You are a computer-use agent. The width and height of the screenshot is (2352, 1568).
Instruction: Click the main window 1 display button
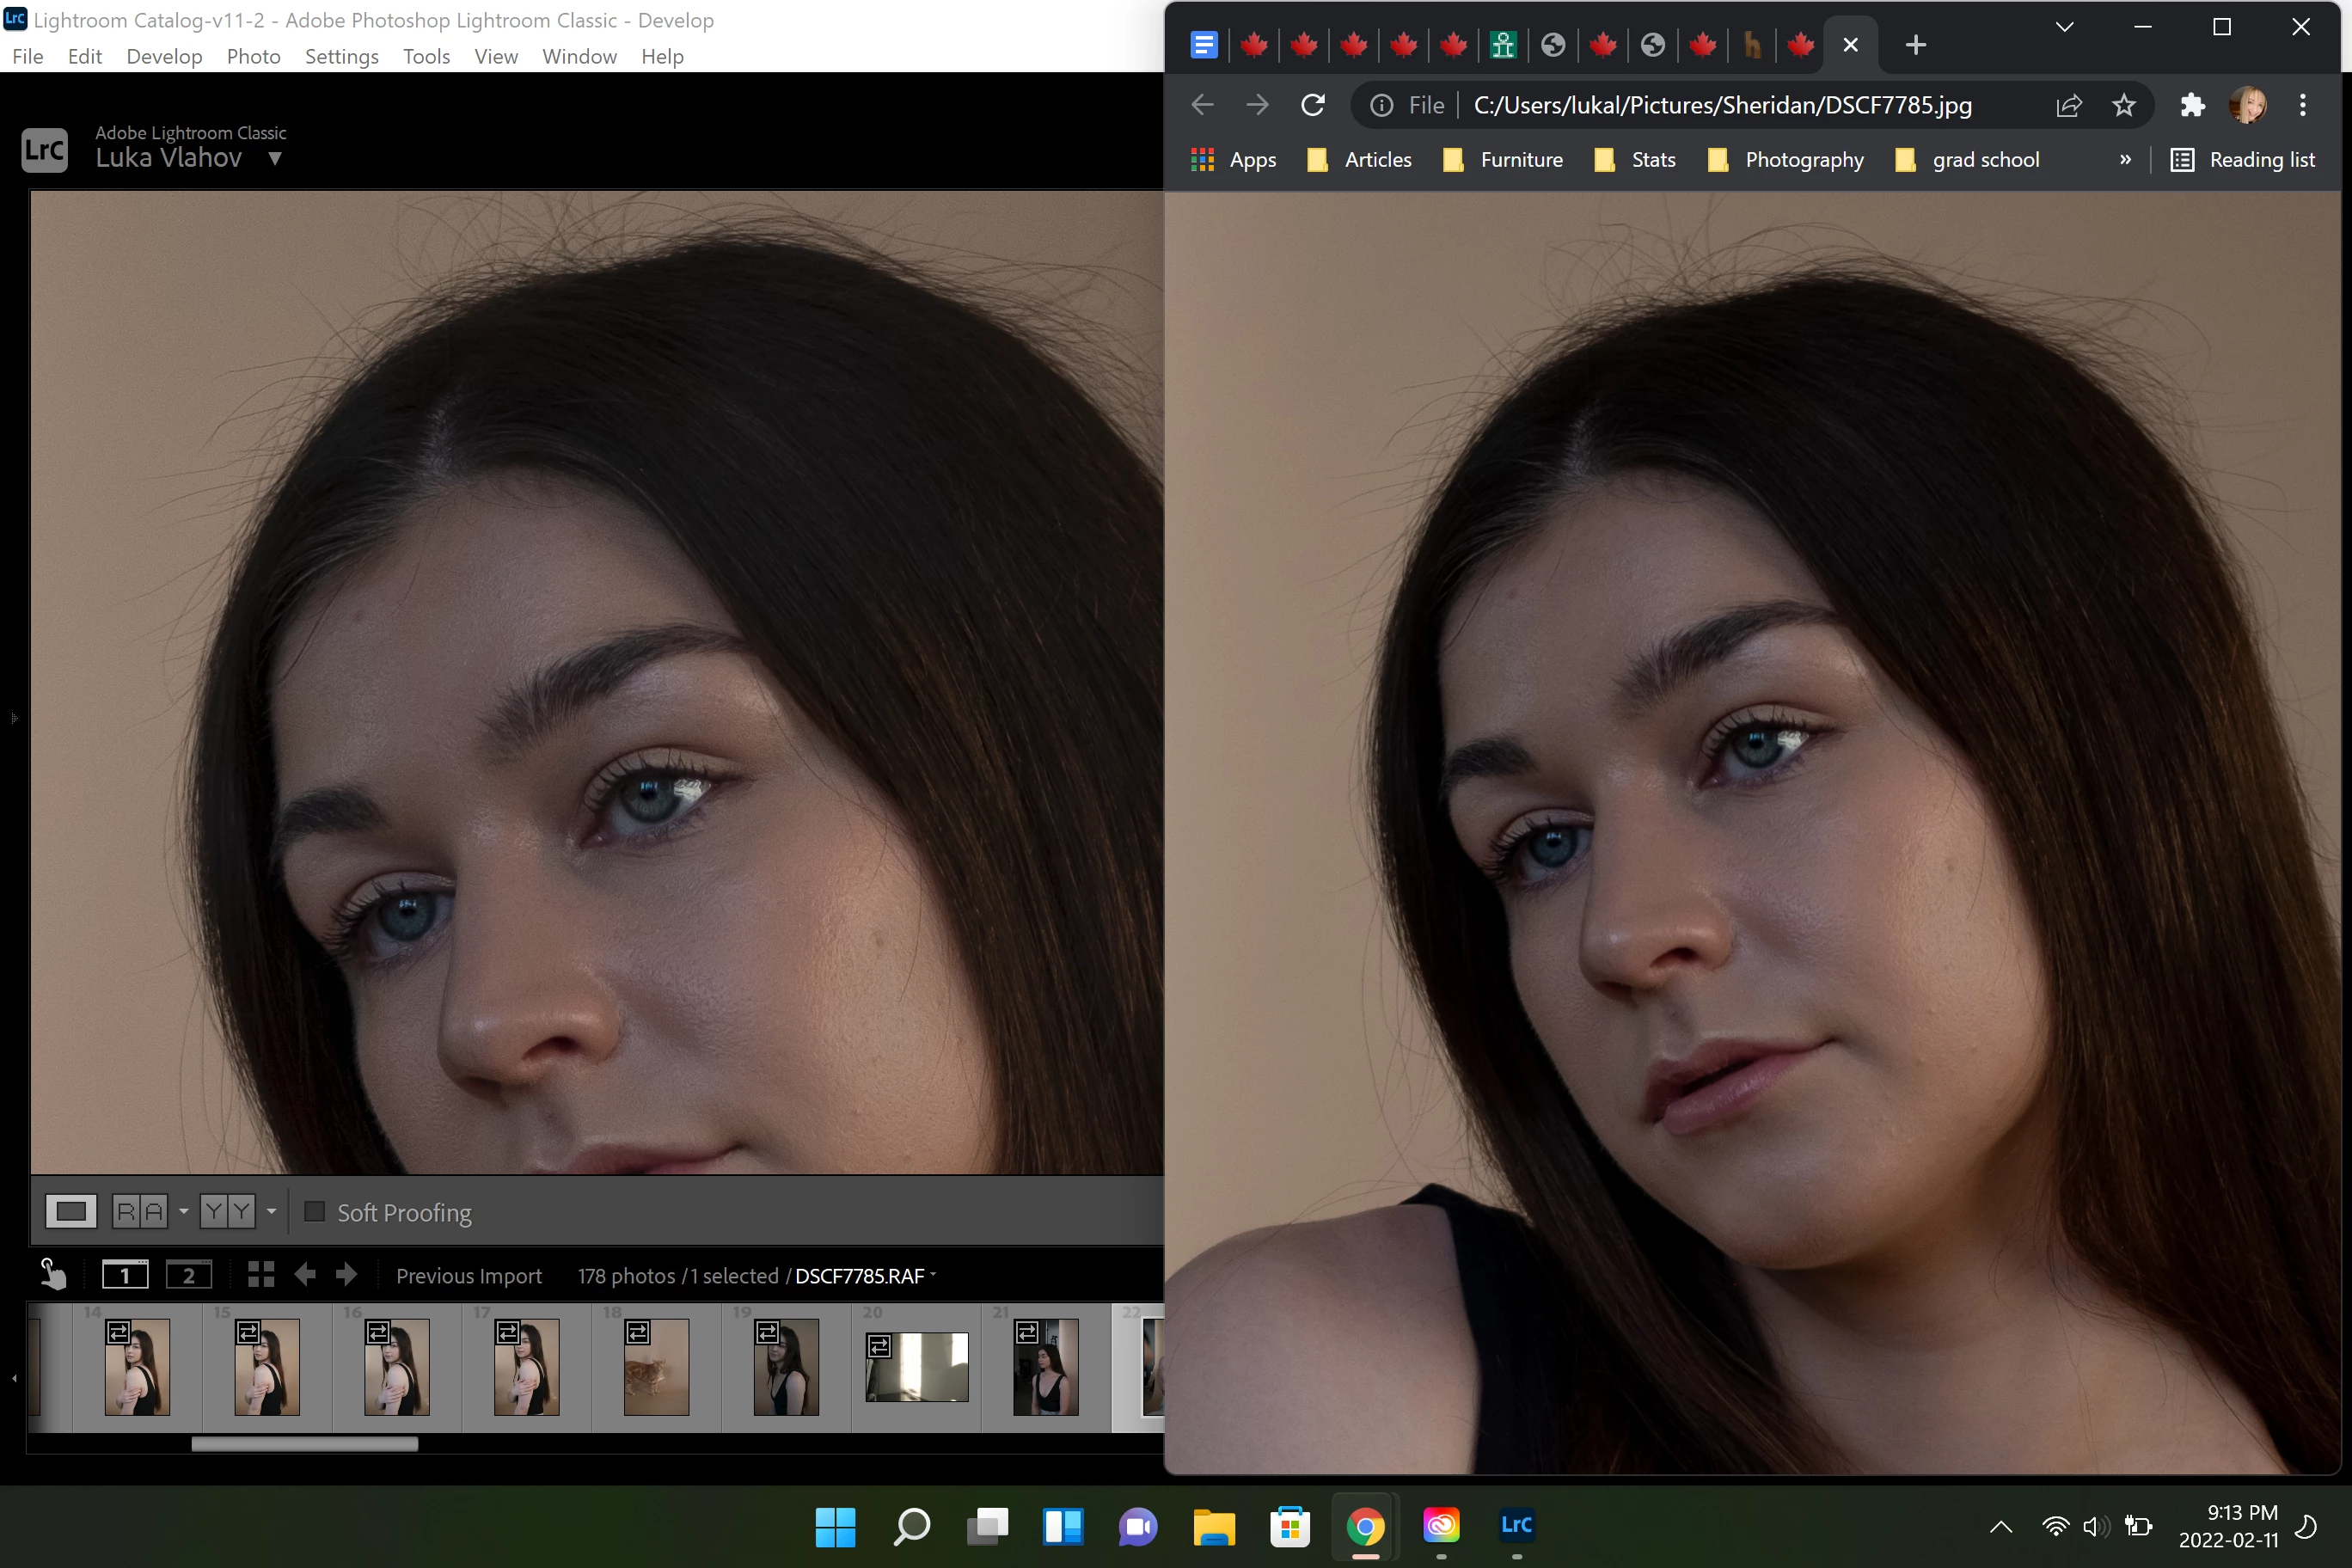125,1275
